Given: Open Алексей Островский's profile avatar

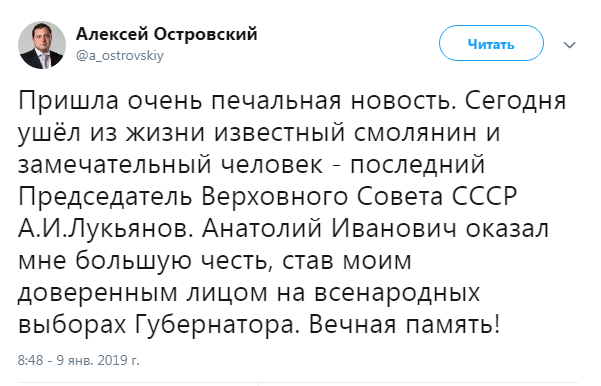Looking at the screenshot, I should (42, 45).
